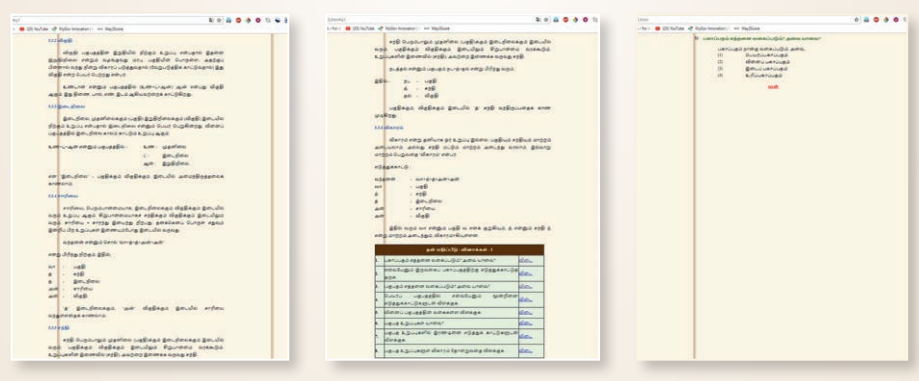
Task: Click the blue section heading 5.3.6 in the middle window
Action: tap(389, 127)
